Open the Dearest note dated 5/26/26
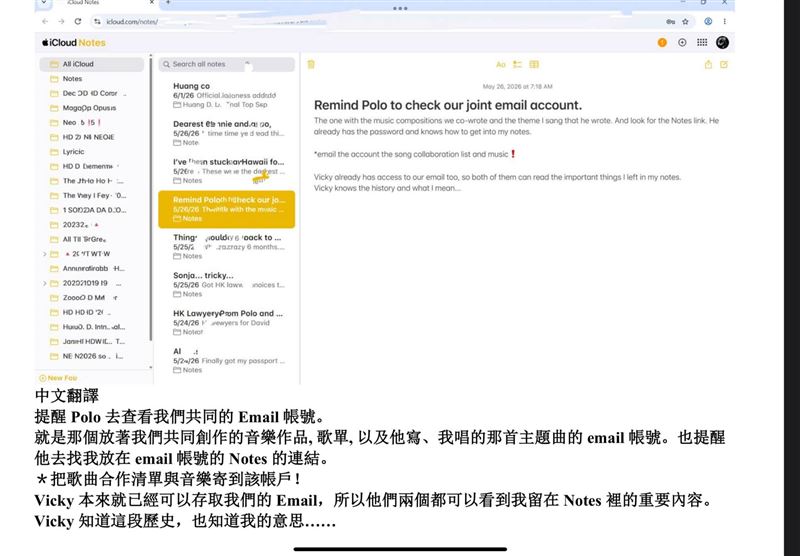Viewport: 800px width, 556px height. pyautogui.click(x=227, y=133)
